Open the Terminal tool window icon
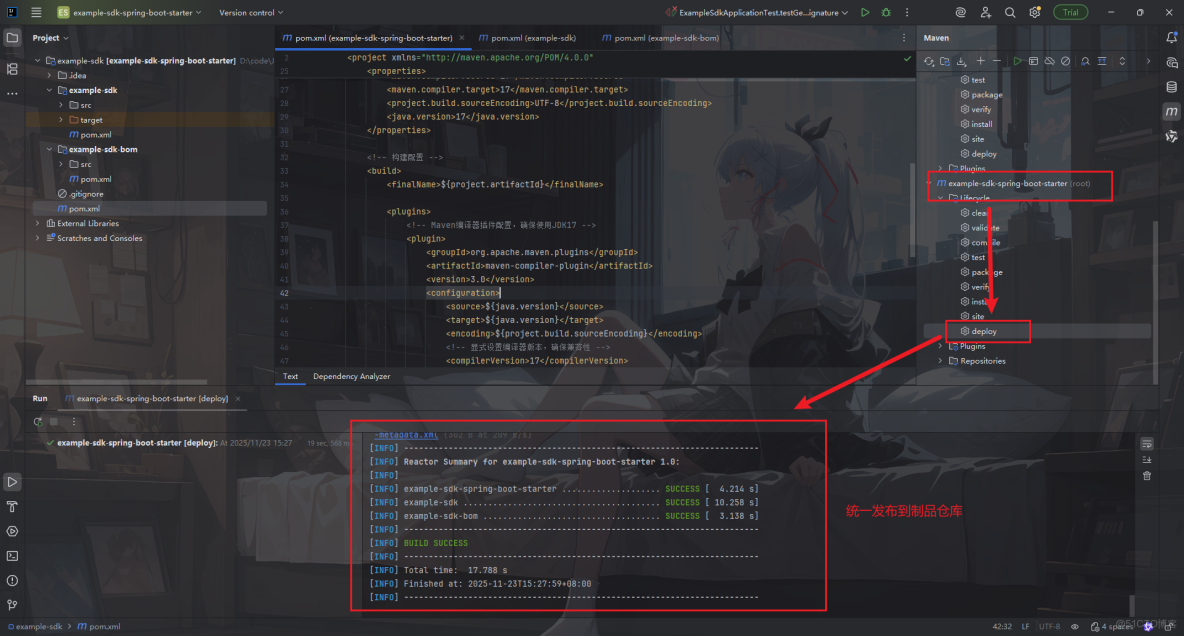The width and height of the screenshot is (1184, 636). (x=12, y=556)
